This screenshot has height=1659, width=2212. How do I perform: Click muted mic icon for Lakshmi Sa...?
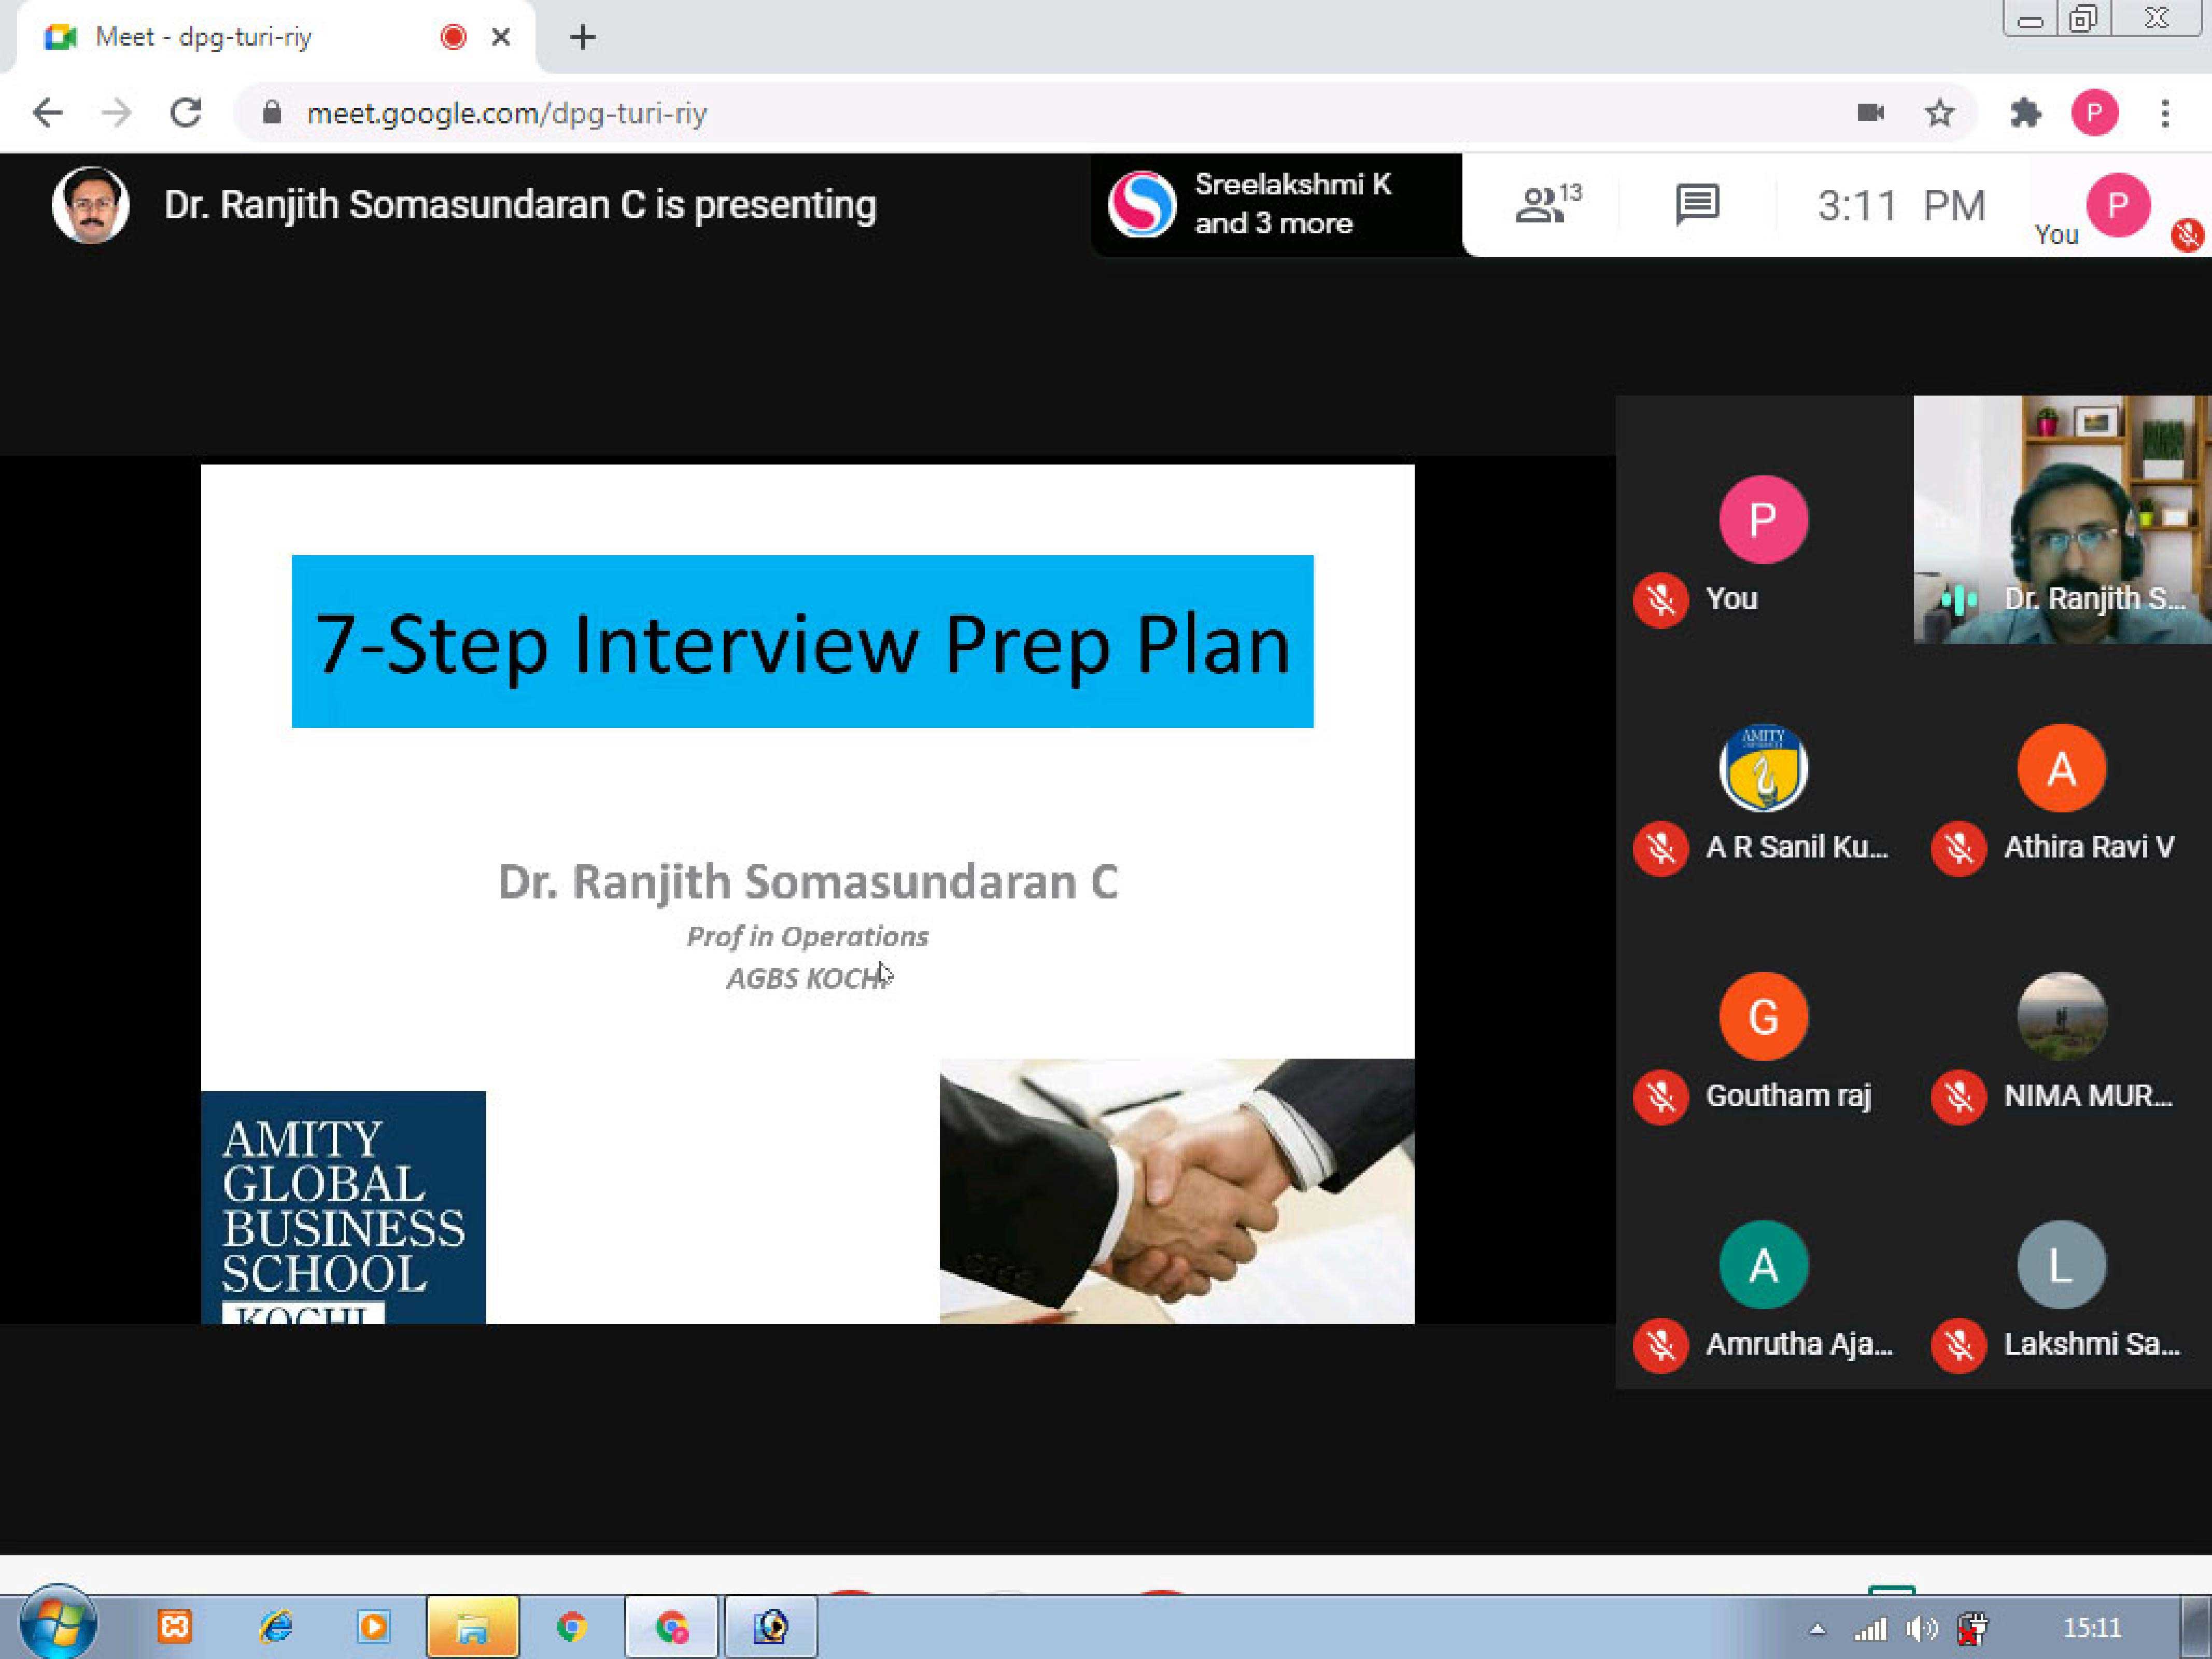1958,1345
